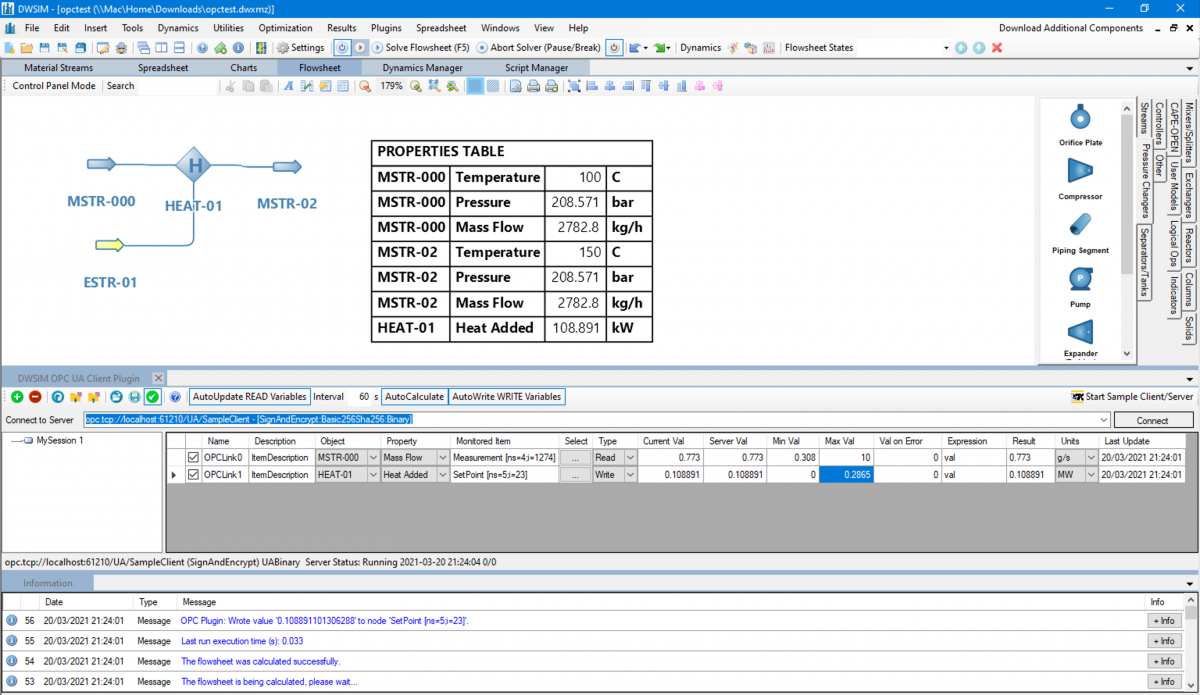This screenshot has width=1200, height=695.
Task: Select the Piping Segment in the palette
Action: [x=1080, y=222]
